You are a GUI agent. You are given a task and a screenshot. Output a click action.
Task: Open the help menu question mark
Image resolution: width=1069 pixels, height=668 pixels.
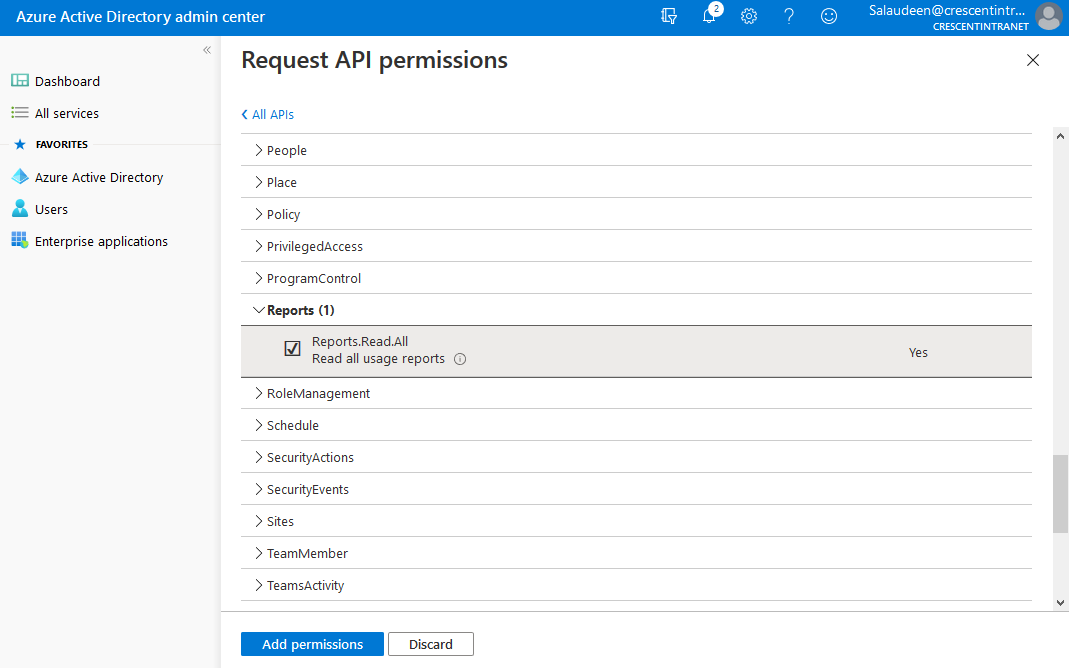pos(789,16)
